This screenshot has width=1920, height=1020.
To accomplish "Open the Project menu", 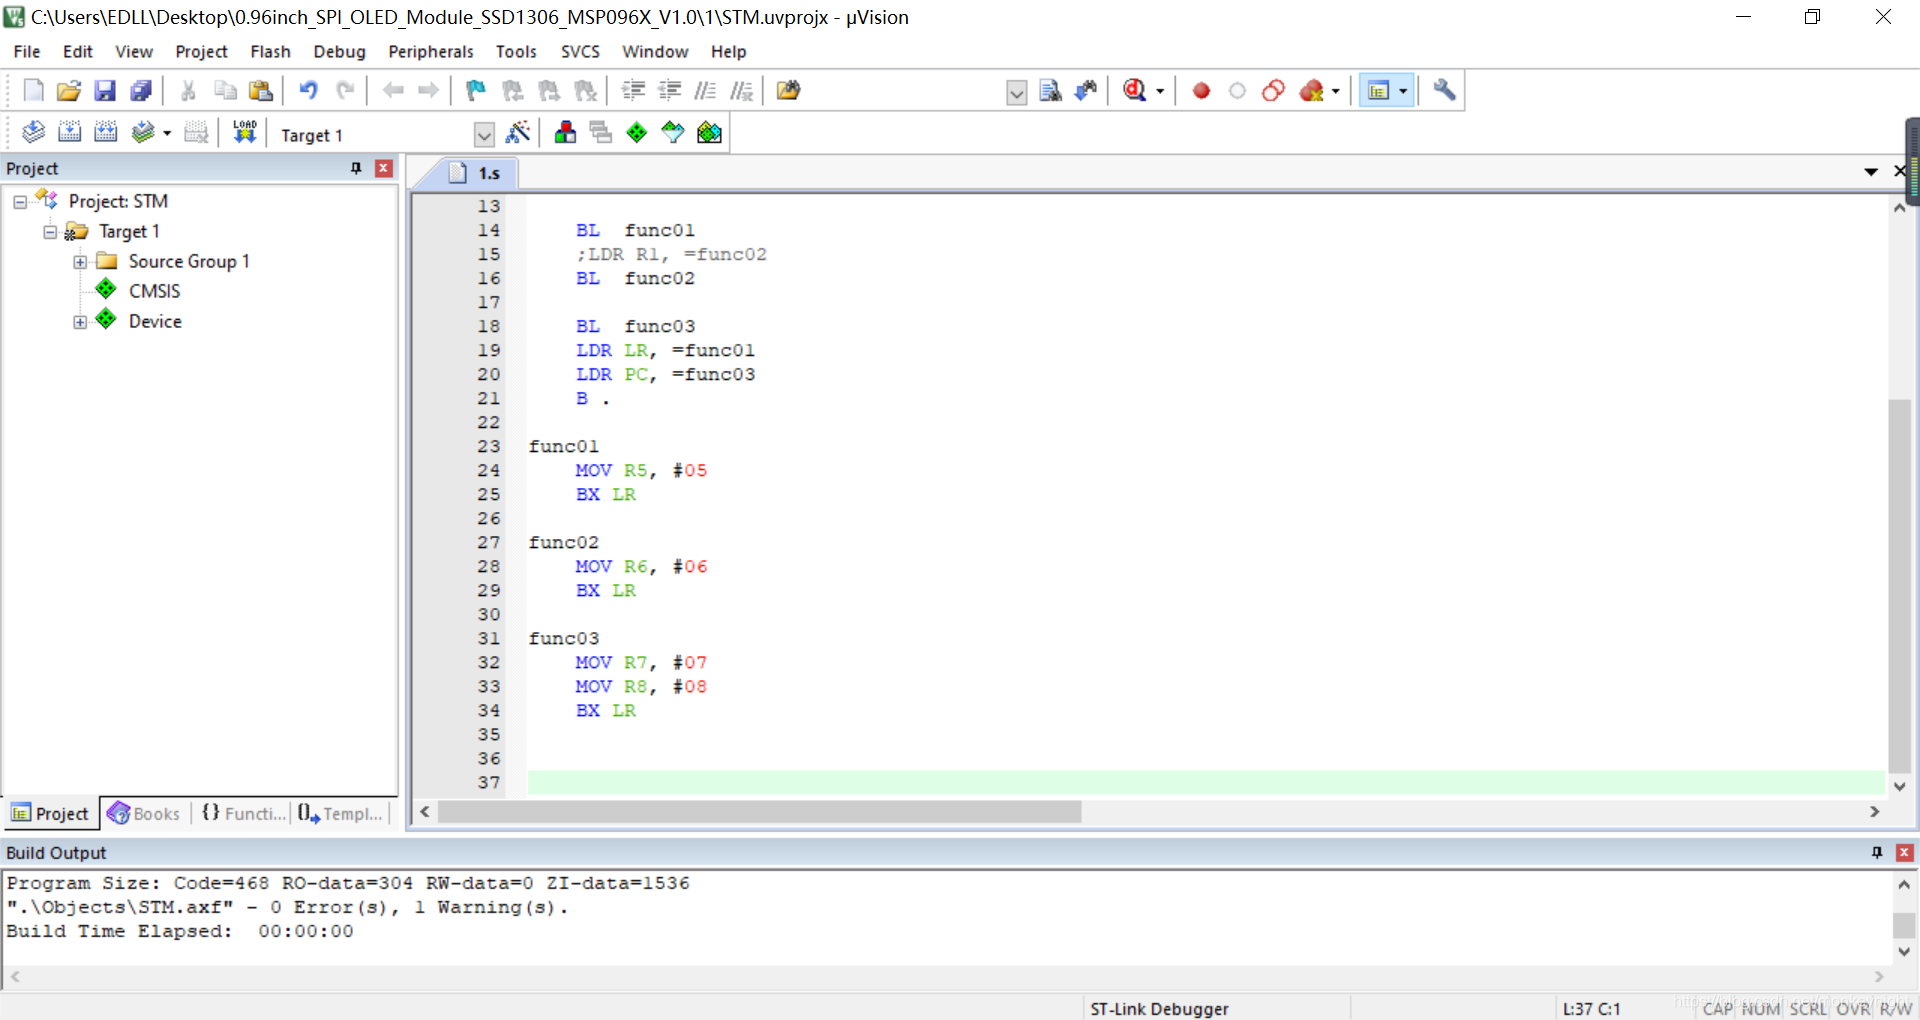I will (201, 51).
